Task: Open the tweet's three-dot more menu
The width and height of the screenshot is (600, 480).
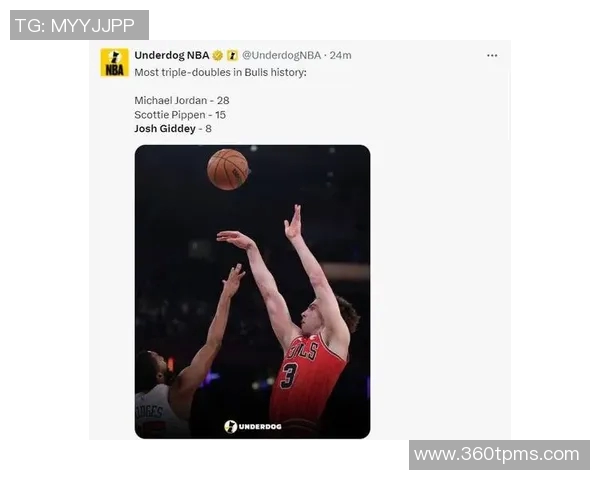Action: pyautogui.click(x=492, y=56)
